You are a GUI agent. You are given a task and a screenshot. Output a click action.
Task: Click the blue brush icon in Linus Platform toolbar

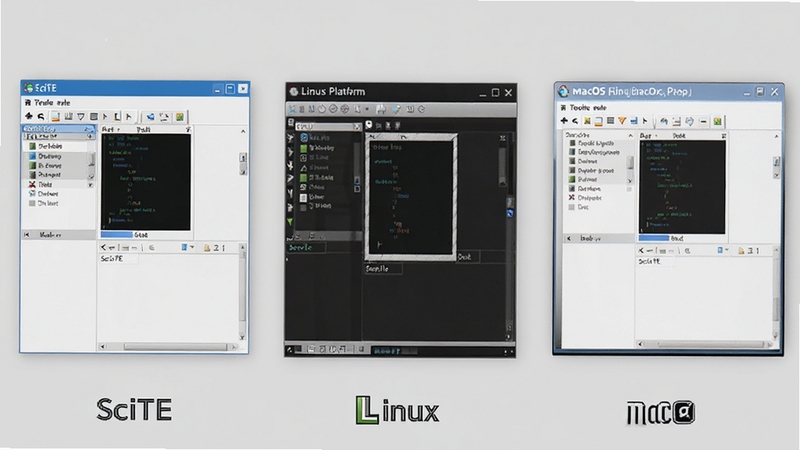click(396, 109)
